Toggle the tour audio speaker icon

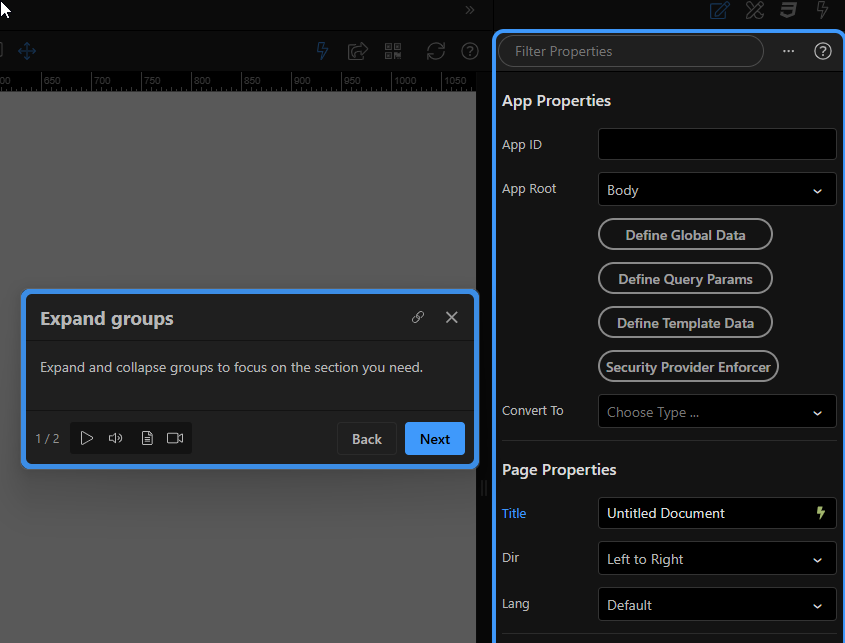click(x=115, y=438)
